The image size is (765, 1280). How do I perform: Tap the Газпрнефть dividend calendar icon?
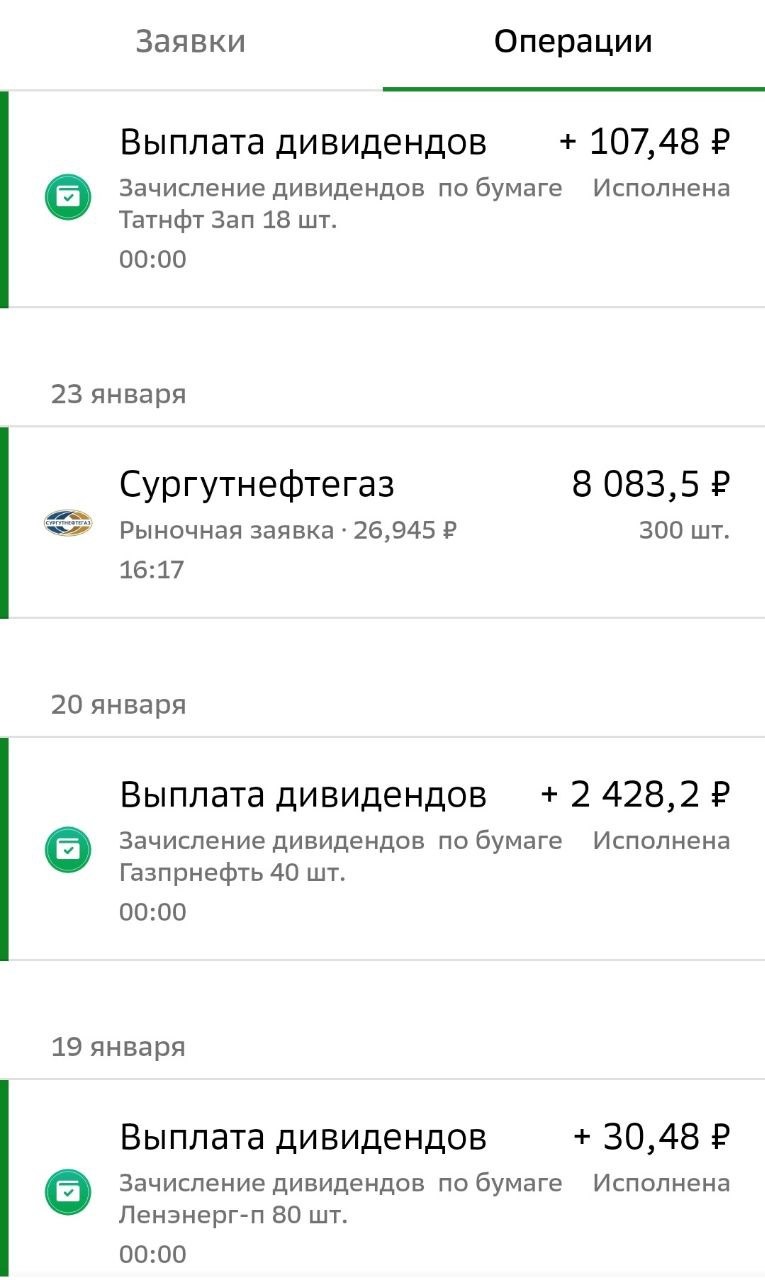(x=68, y=849)
